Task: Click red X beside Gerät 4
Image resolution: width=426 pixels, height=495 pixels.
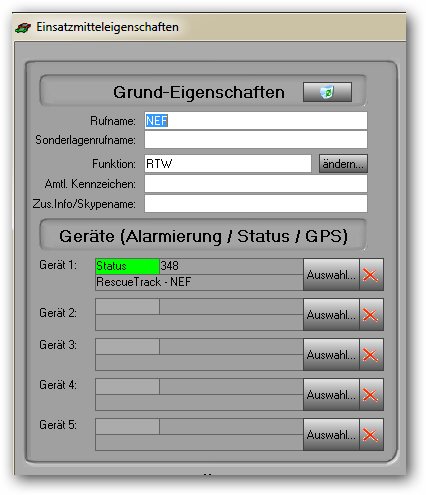Action: click(371, 395)
